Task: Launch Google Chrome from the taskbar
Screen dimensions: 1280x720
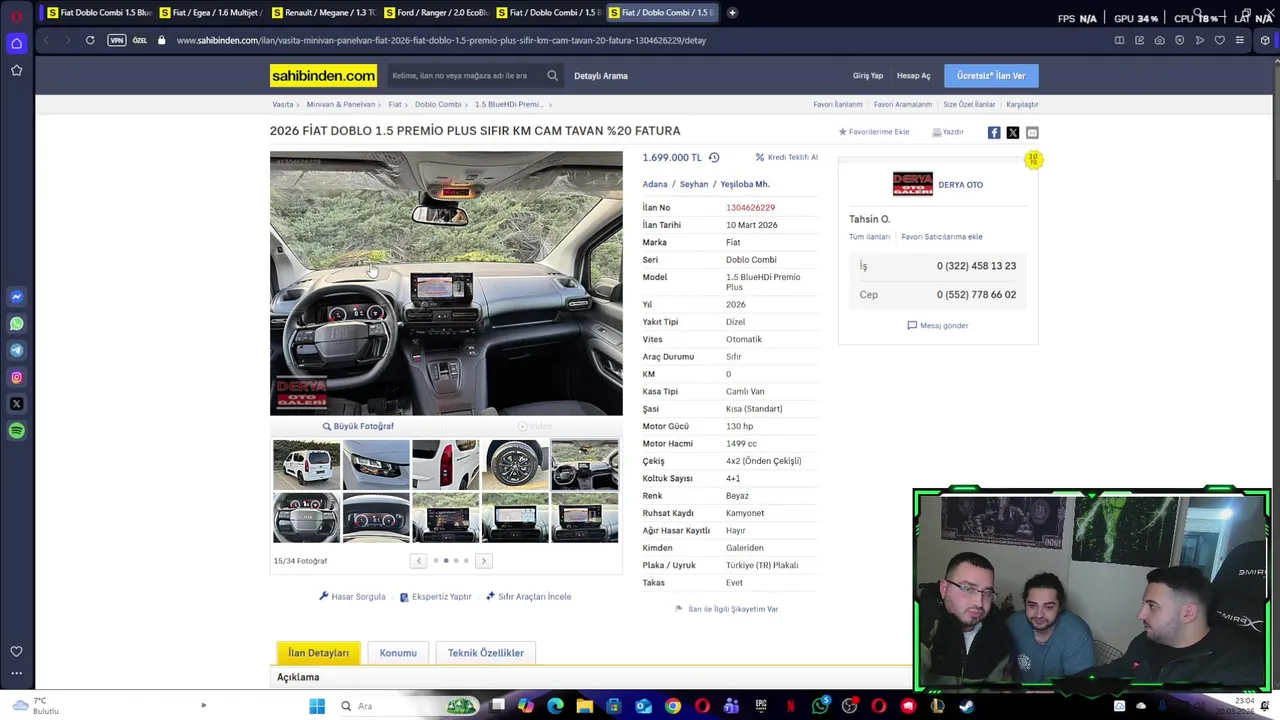Action: coord(673,706)
